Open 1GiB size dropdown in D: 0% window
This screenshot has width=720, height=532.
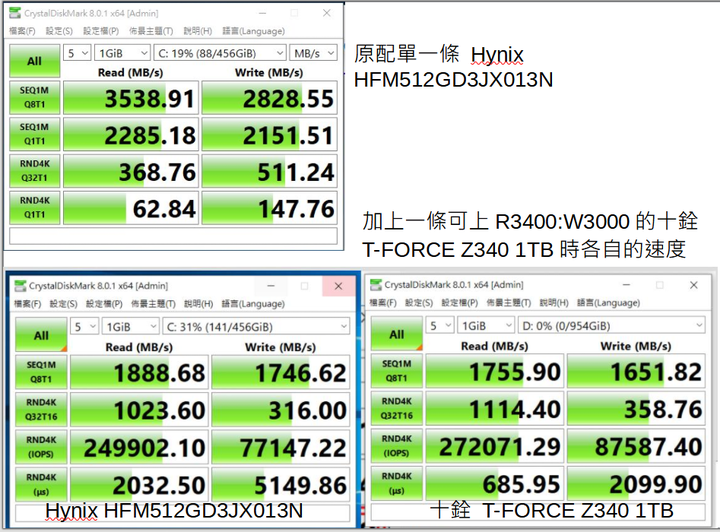tap(486, 326)
